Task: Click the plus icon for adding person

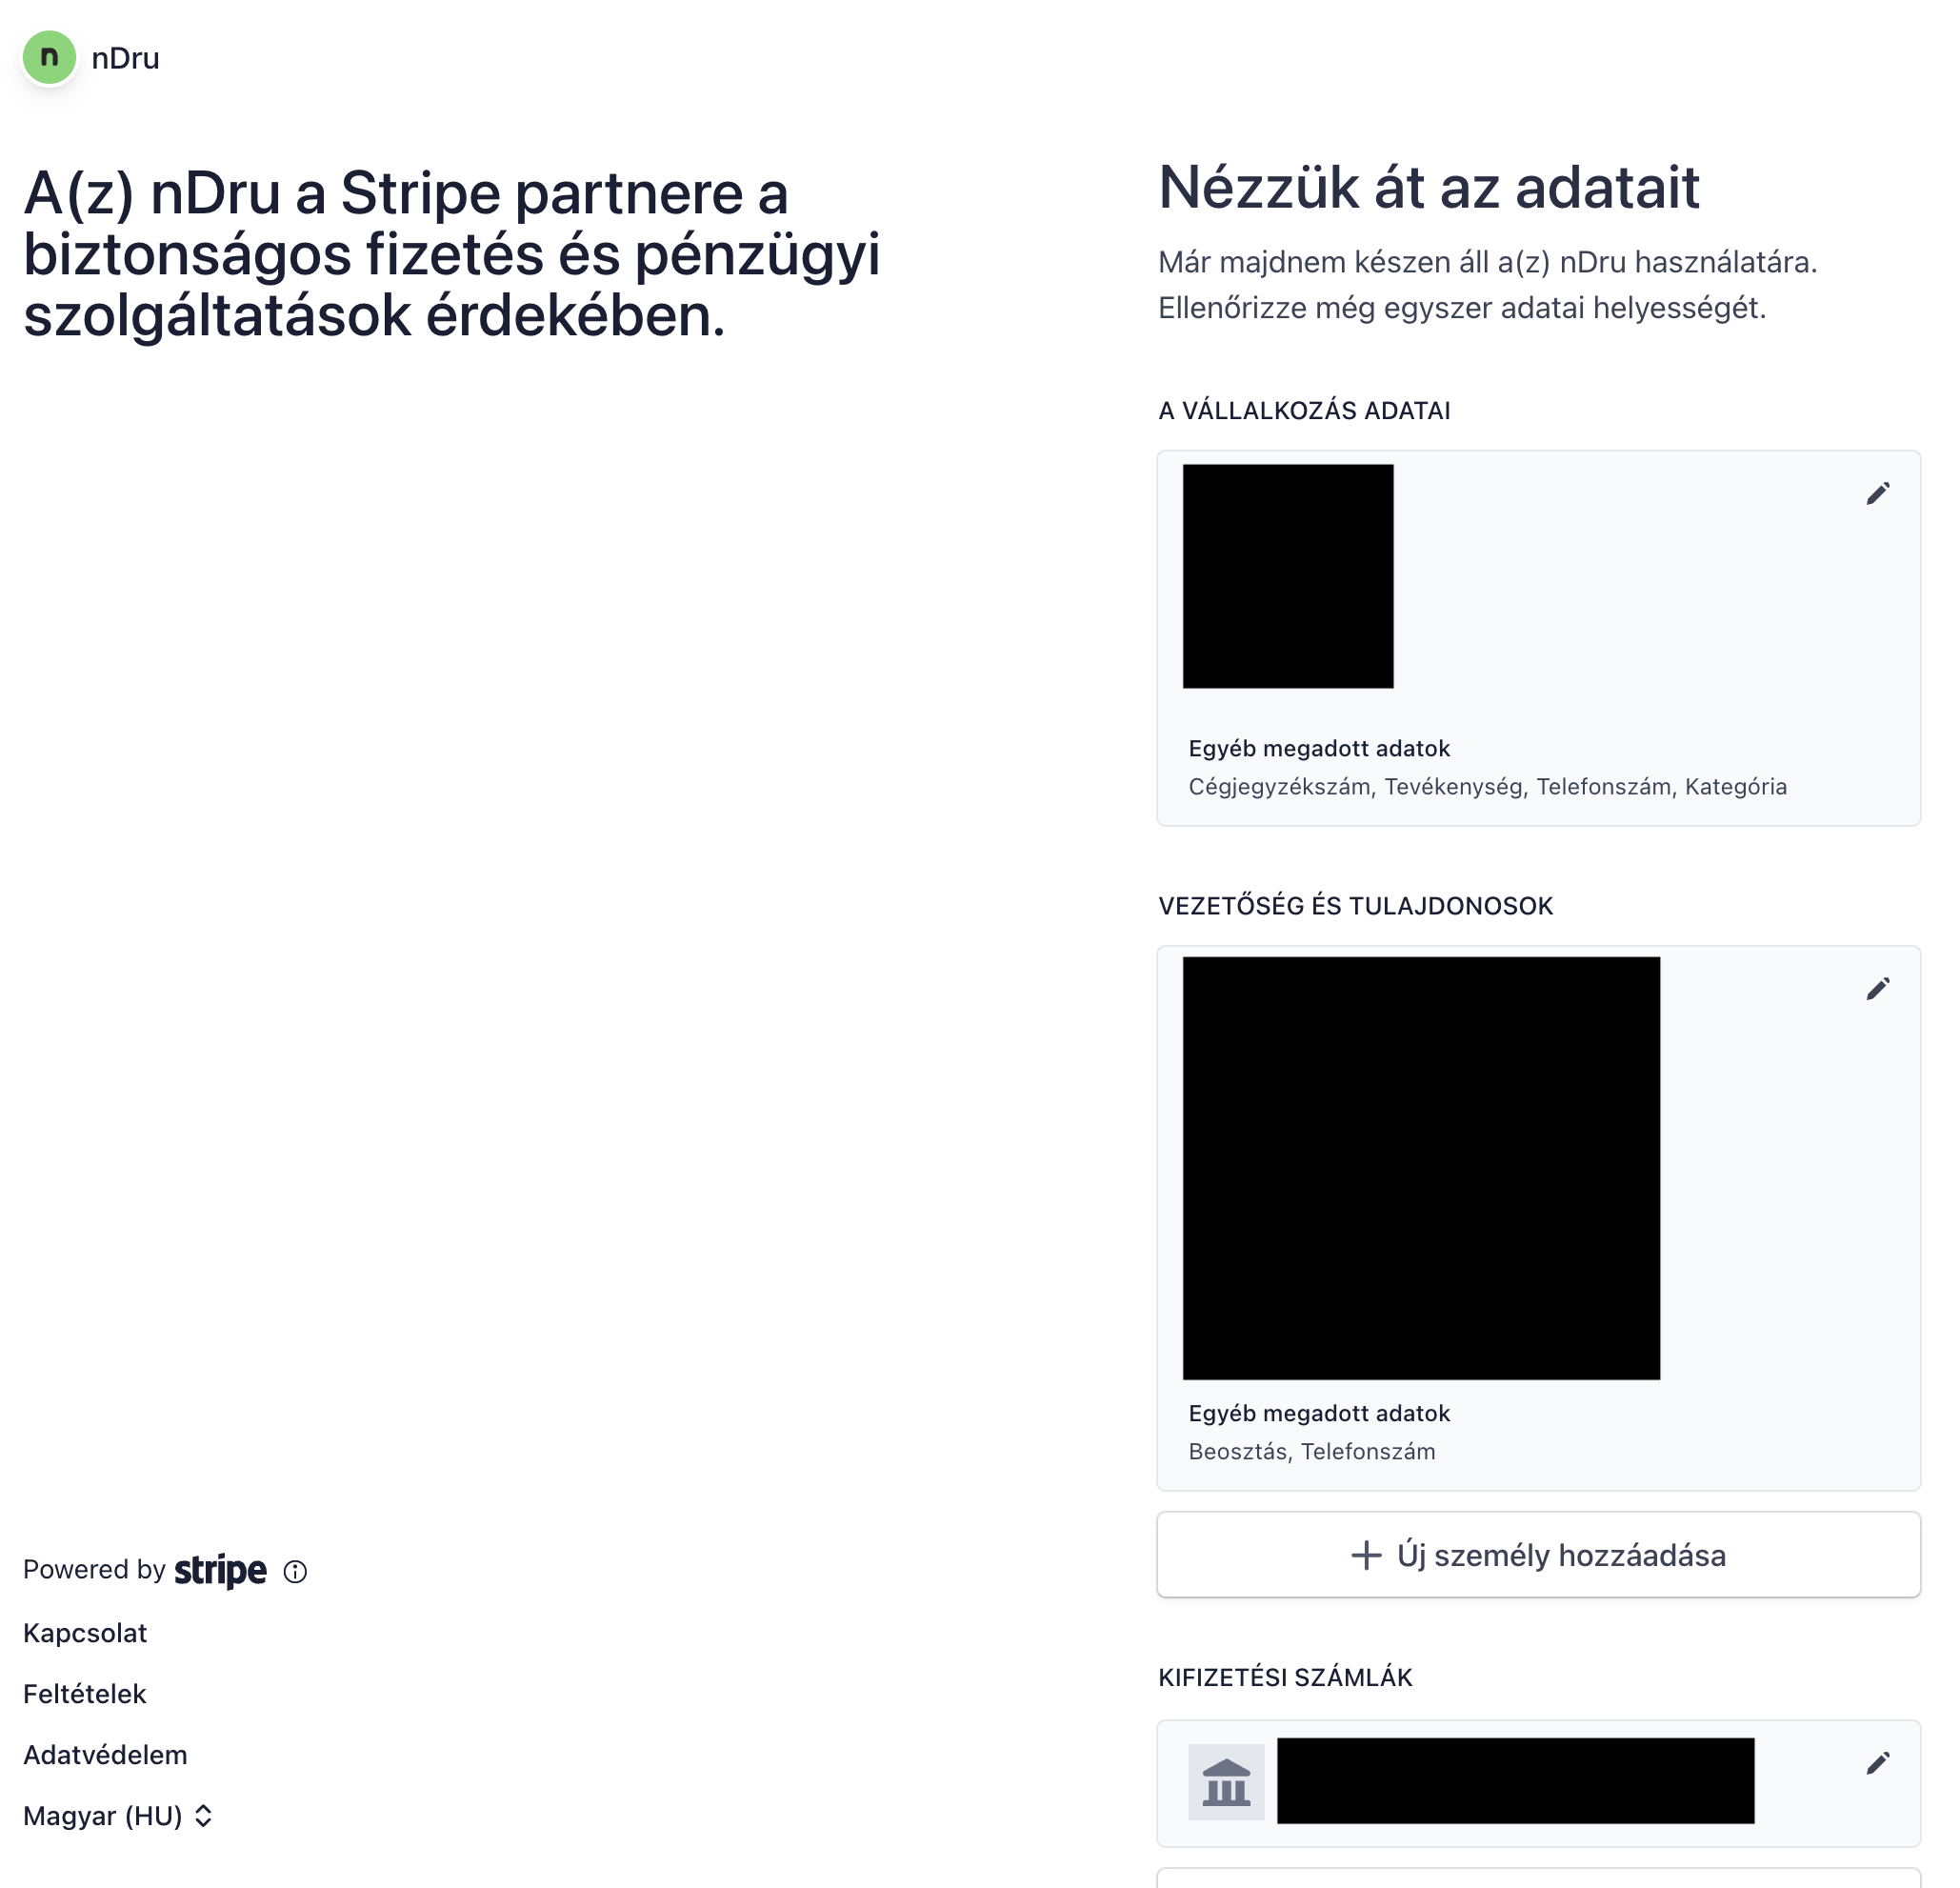Action: pyautogui.click(x=1366, y=1555)
